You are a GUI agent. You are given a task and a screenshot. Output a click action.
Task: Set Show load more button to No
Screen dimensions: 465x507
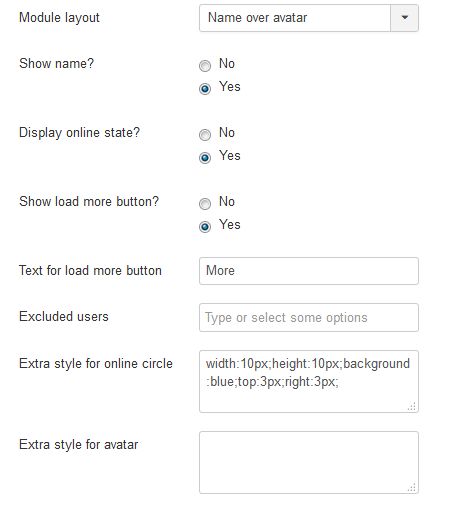point(205,204)
